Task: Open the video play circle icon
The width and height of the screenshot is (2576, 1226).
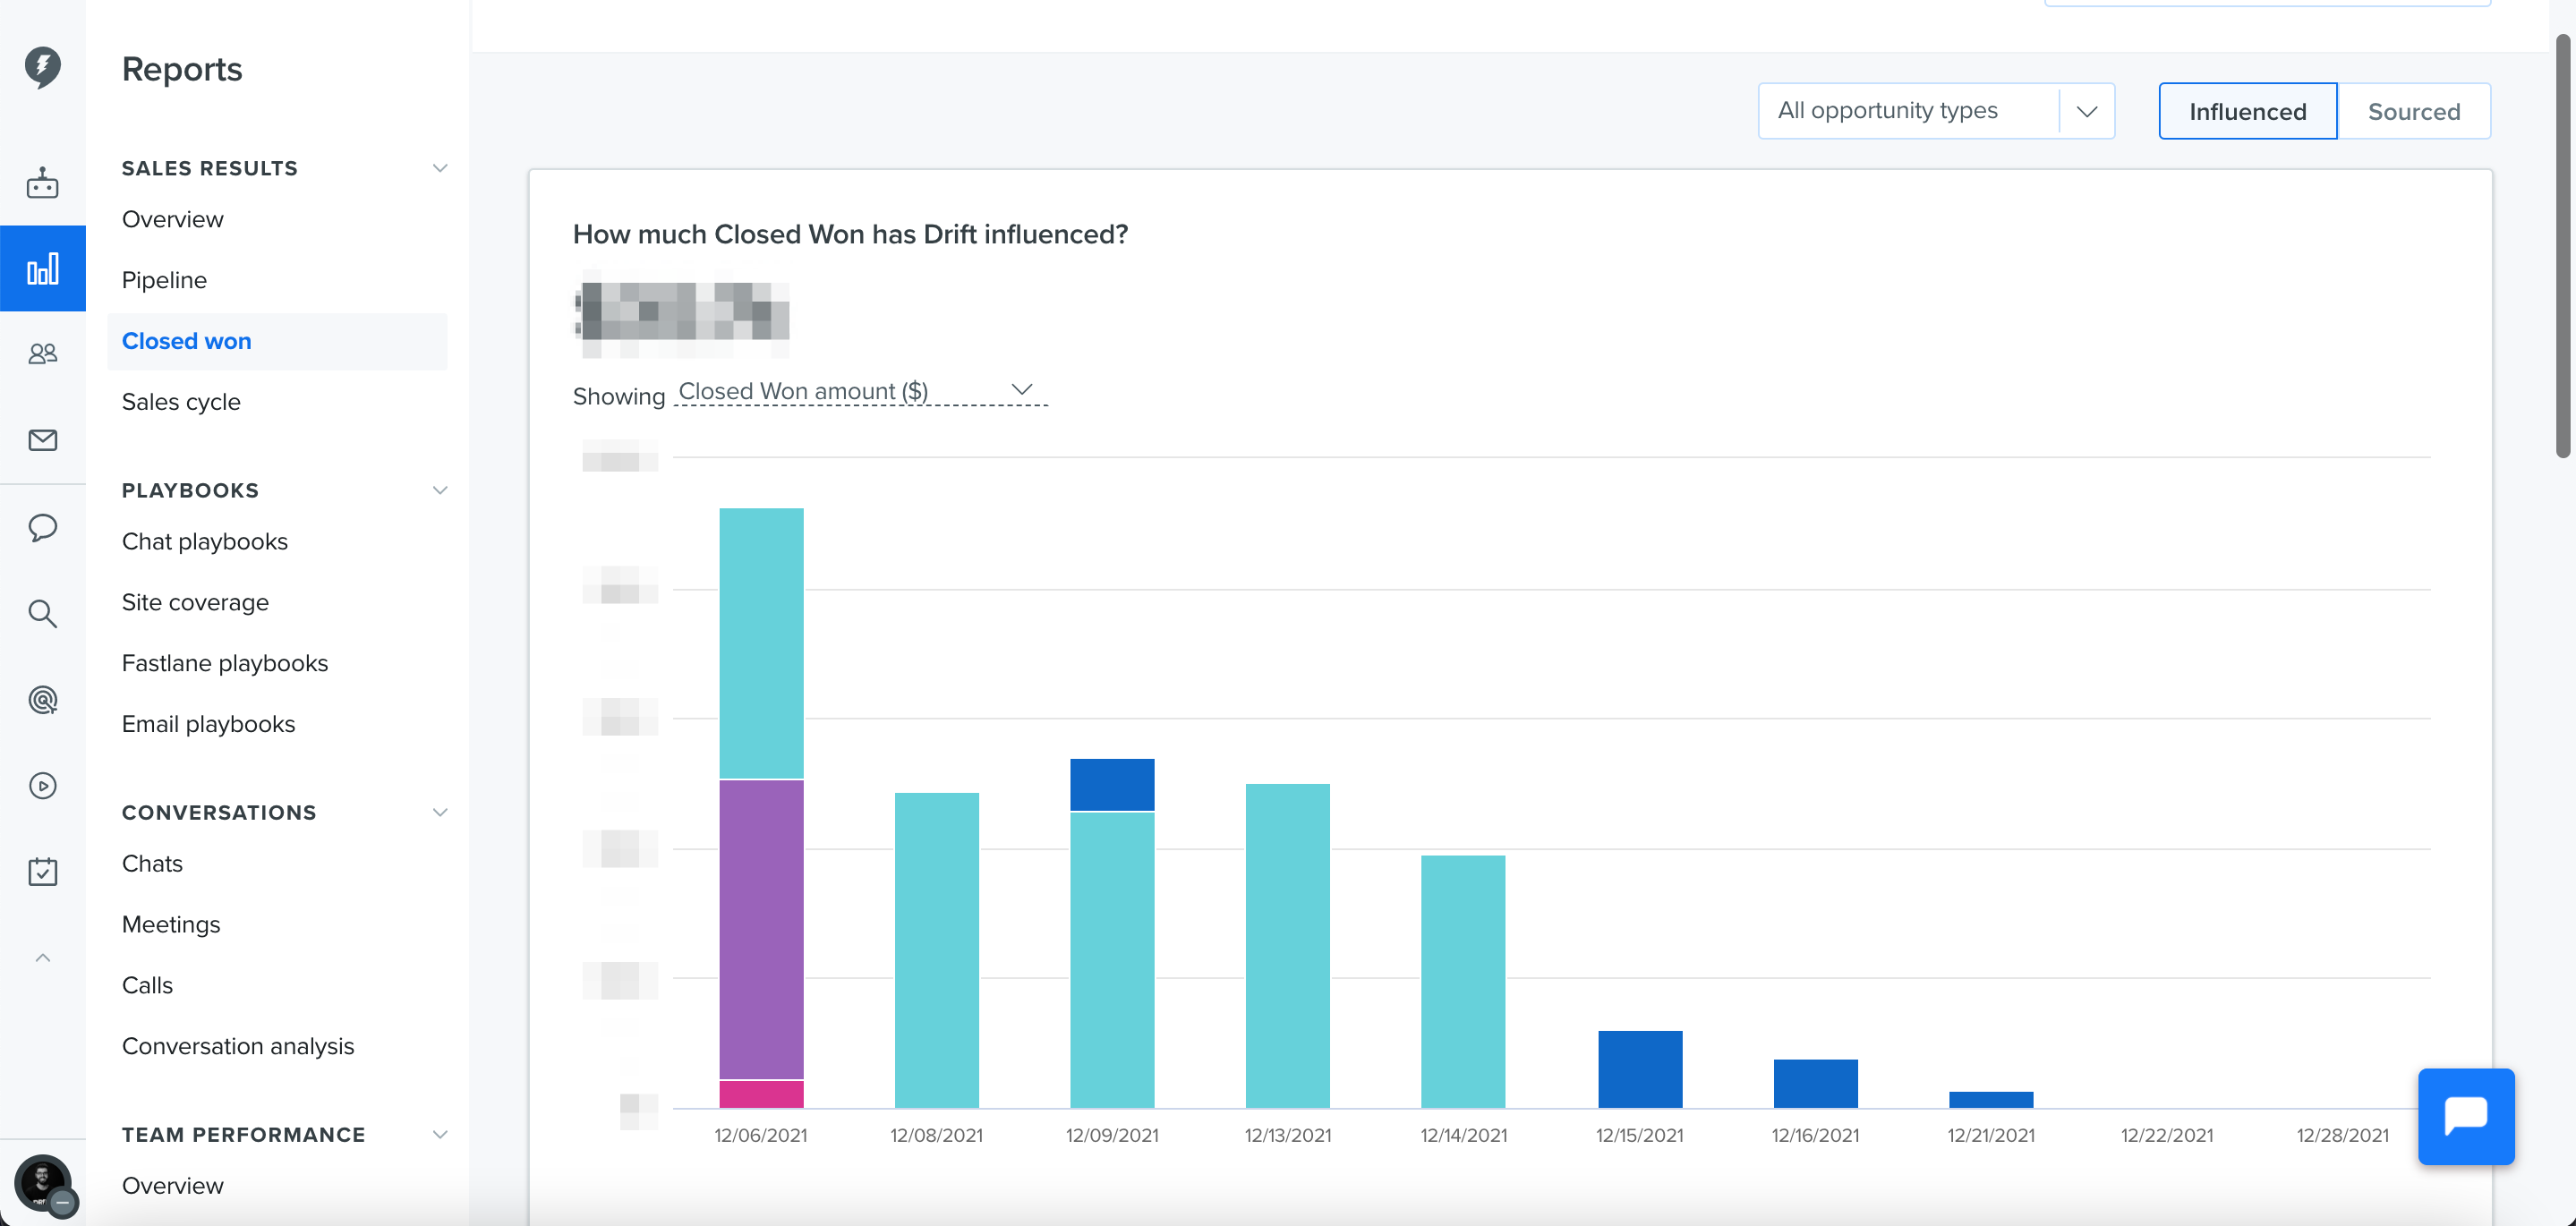Action: (x=42, y=786)
